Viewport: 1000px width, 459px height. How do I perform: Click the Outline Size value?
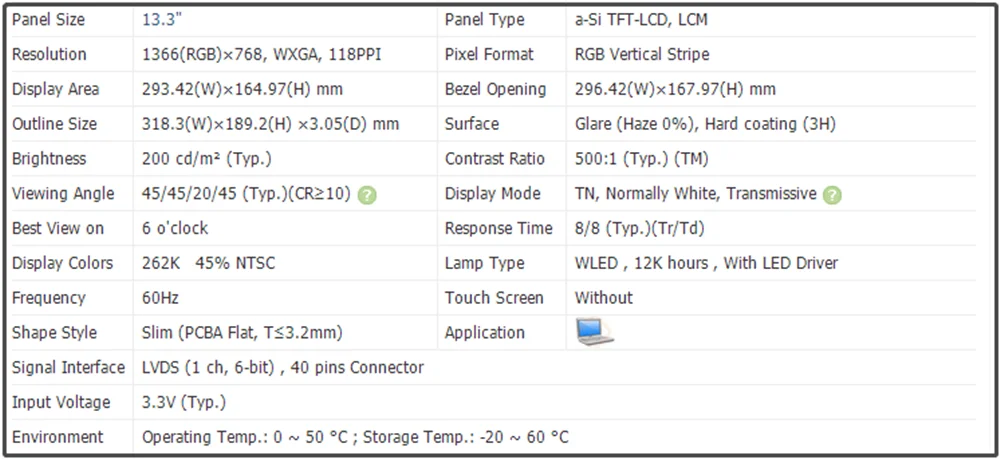point(270,124)
